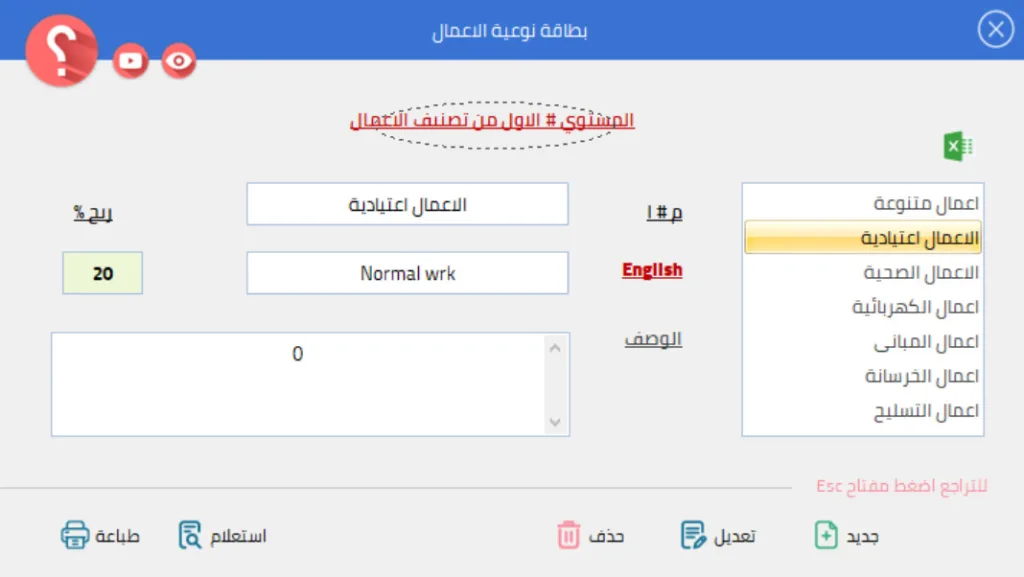Select اعمال الكهربائية list item
This screenshot has height=577, width=1024.
coord(915,307)
